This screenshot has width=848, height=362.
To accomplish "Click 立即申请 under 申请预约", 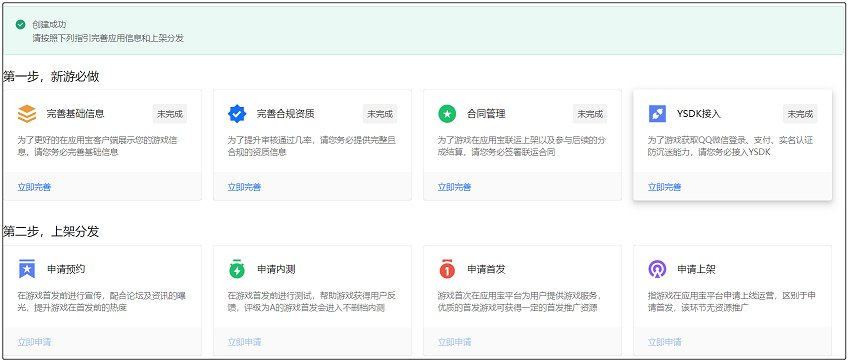I will tap(34, 342).
